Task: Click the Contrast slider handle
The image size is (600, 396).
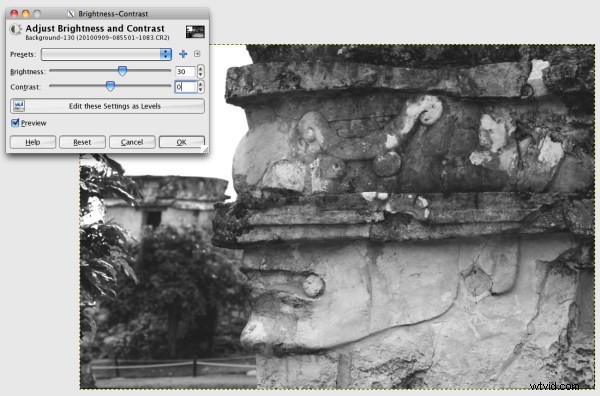Action: point(110,86)
